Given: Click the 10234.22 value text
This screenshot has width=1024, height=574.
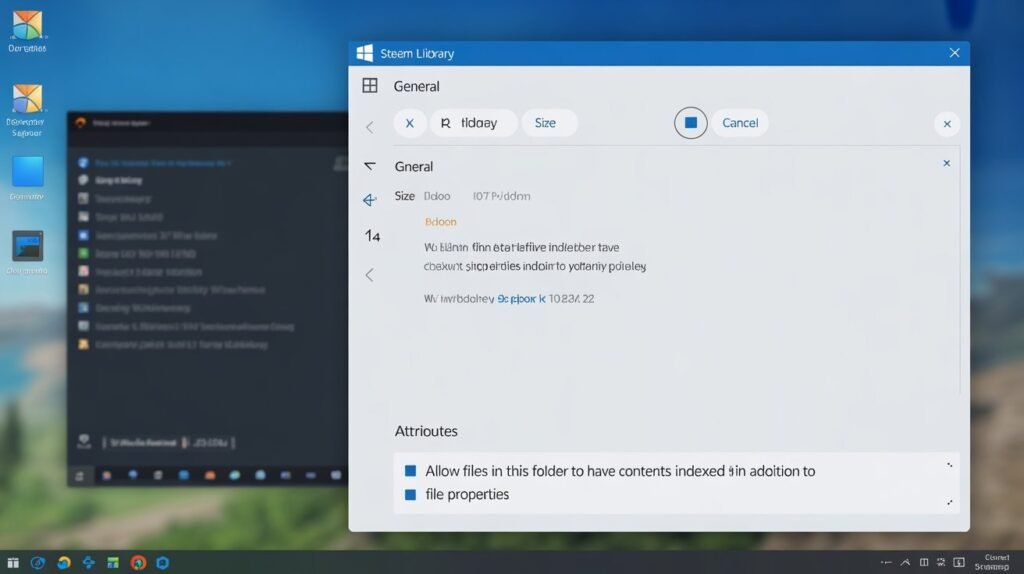Looking at the screenshot, I should (571, 299).
